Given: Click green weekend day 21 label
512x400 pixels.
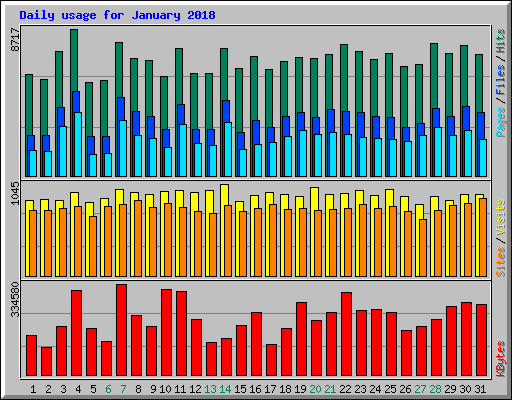Looking at the screenshot, I should 330,389.
